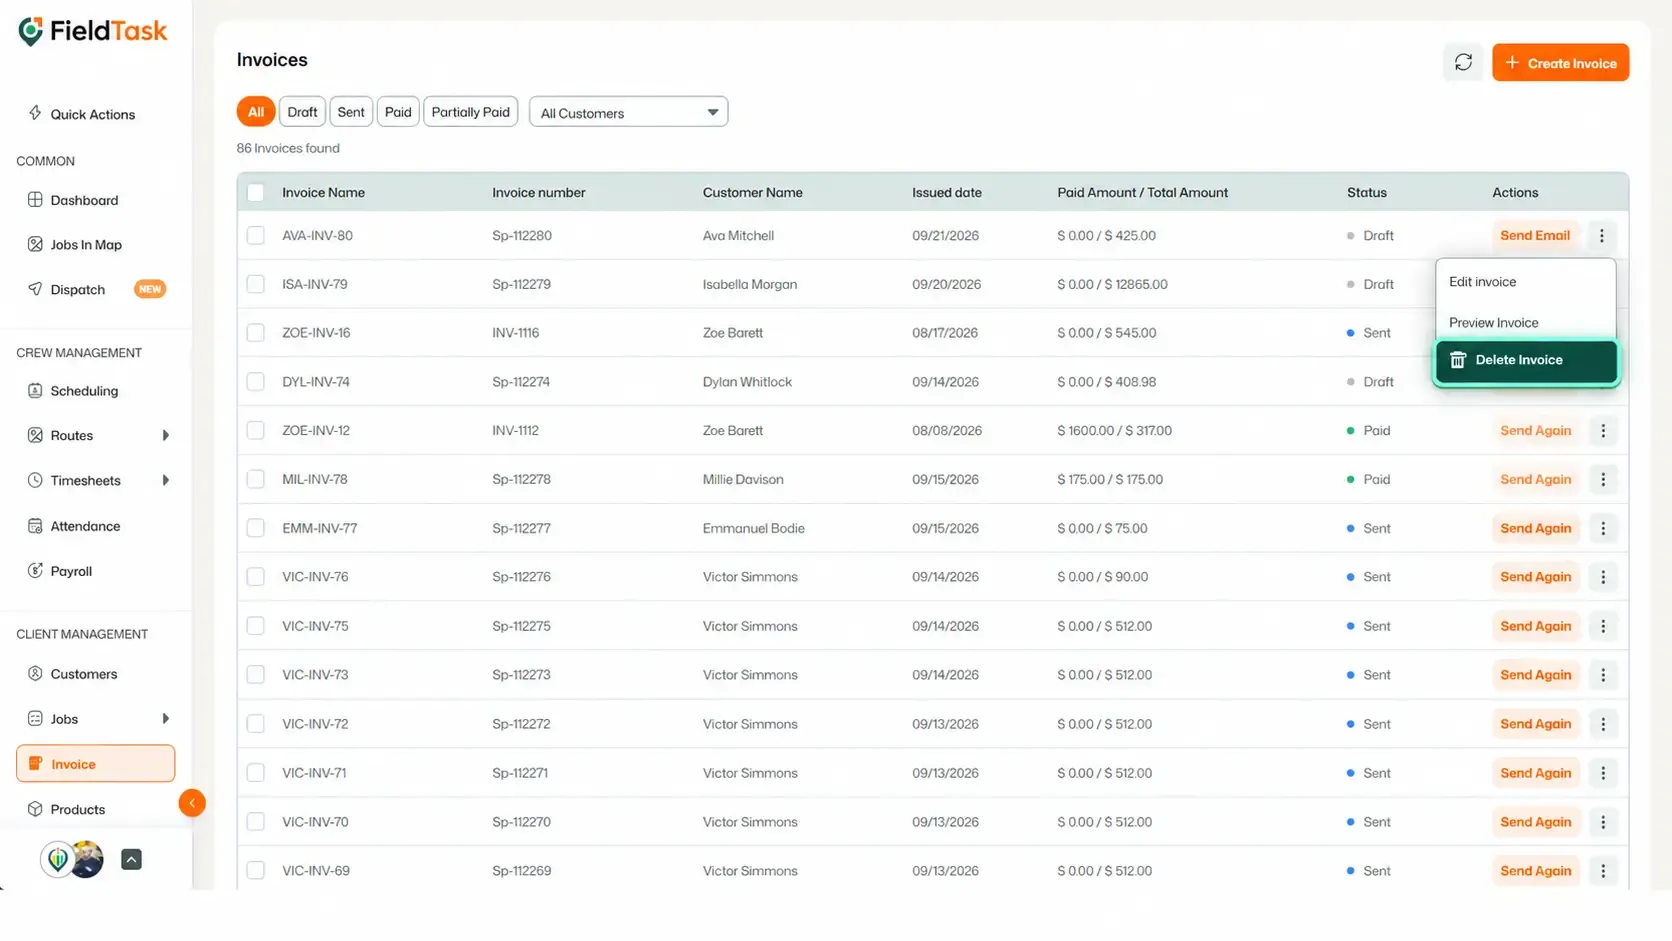Choose Delete Invoice in context menu
This screenshot has height=941, width=1672.
click(x=1526, y=360)
